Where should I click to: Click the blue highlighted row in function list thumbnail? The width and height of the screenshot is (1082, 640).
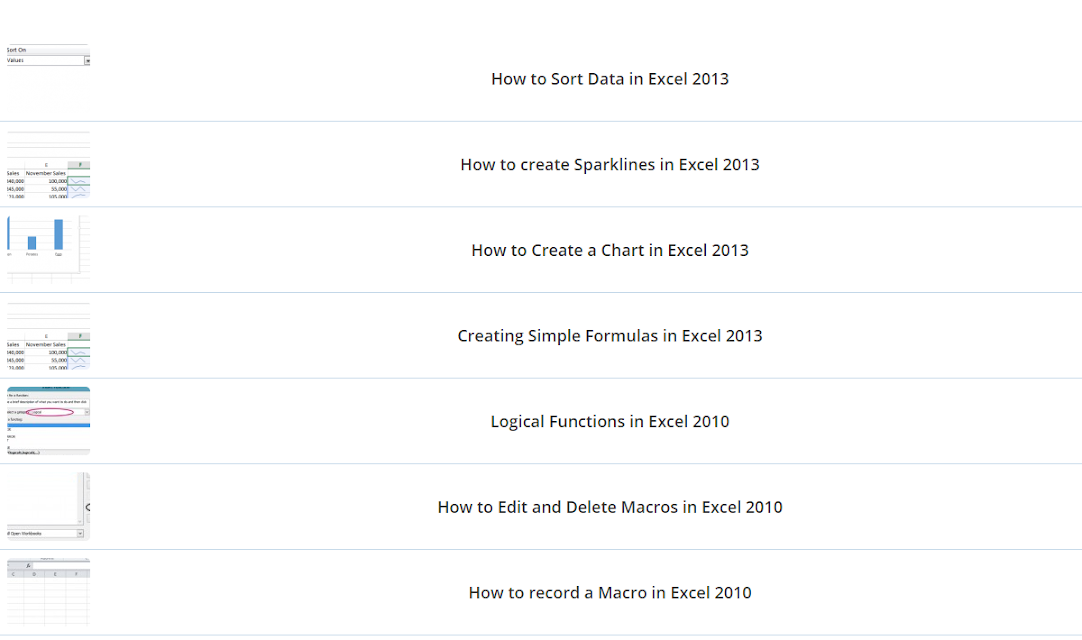(47, 425)
